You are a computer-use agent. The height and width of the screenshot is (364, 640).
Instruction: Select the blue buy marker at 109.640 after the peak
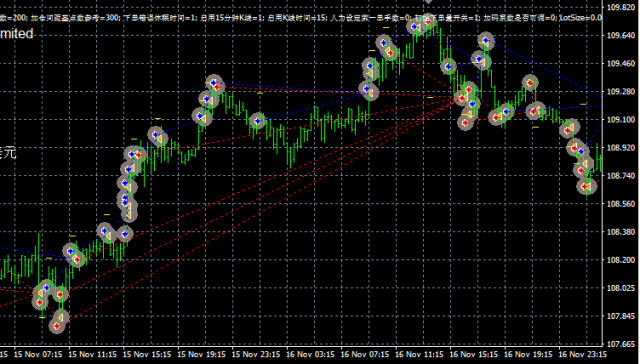(x=486, y=40)
